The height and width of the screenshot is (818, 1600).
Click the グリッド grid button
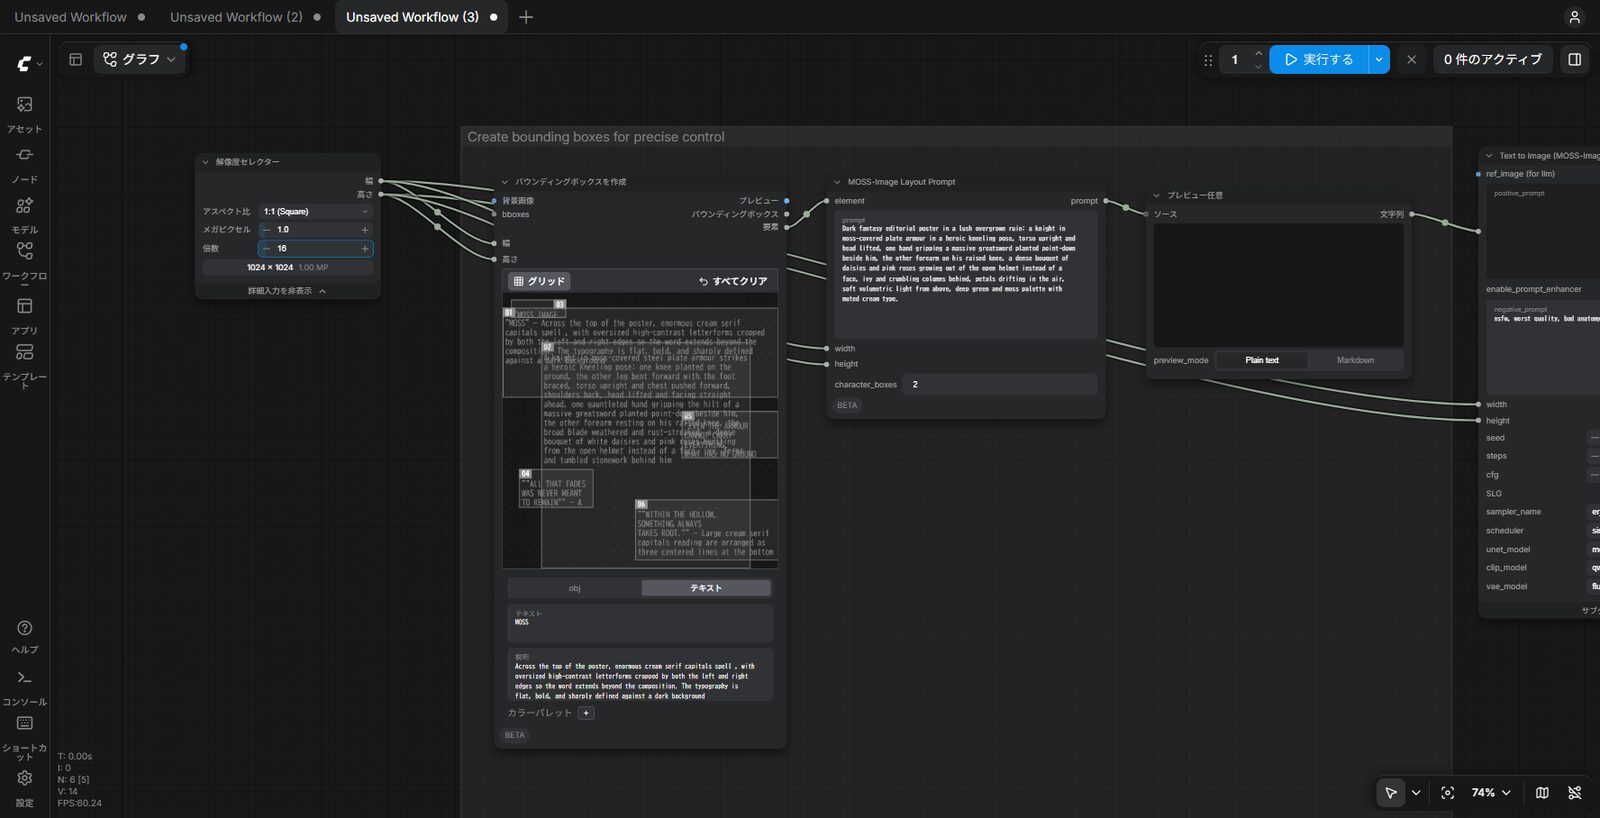tap(539, 281)
